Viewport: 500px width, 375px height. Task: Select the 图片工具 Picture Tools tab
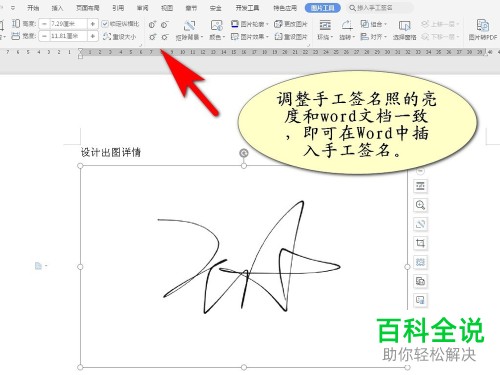pos(323,8)
